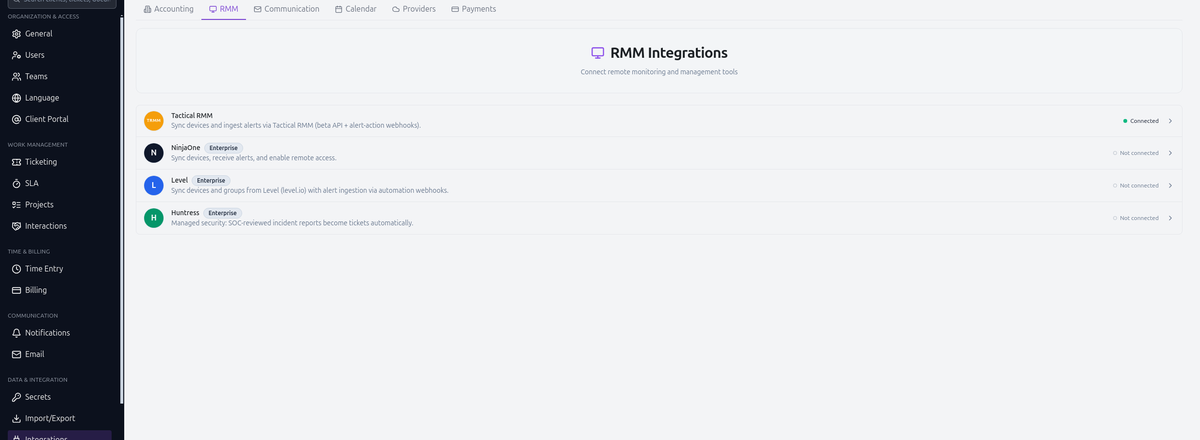Screen dimensions: 1200x440
Task: Expand the Tactical RMM row chevron
Action: coord(1170,121)
